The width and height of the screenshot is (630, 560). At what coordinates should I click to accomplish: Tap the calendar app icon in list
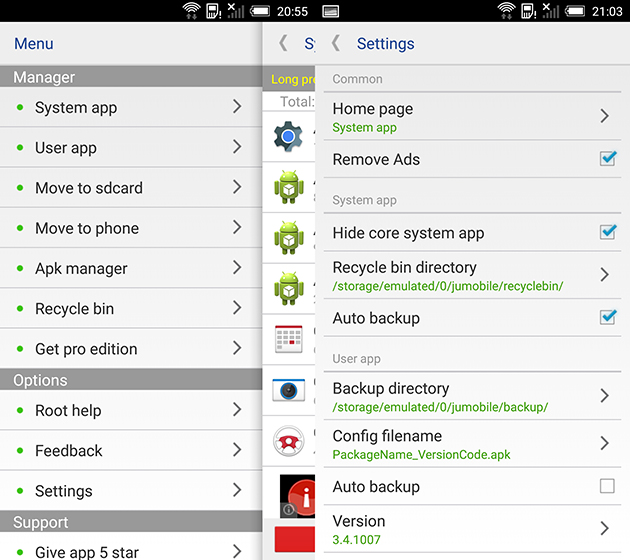coord(289,338)
